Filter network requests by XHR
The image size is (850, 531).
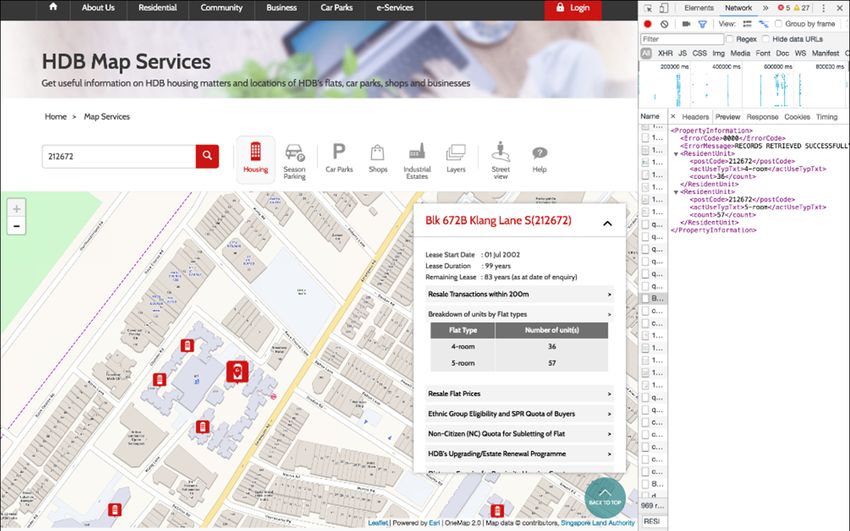(x=665, y=53)
